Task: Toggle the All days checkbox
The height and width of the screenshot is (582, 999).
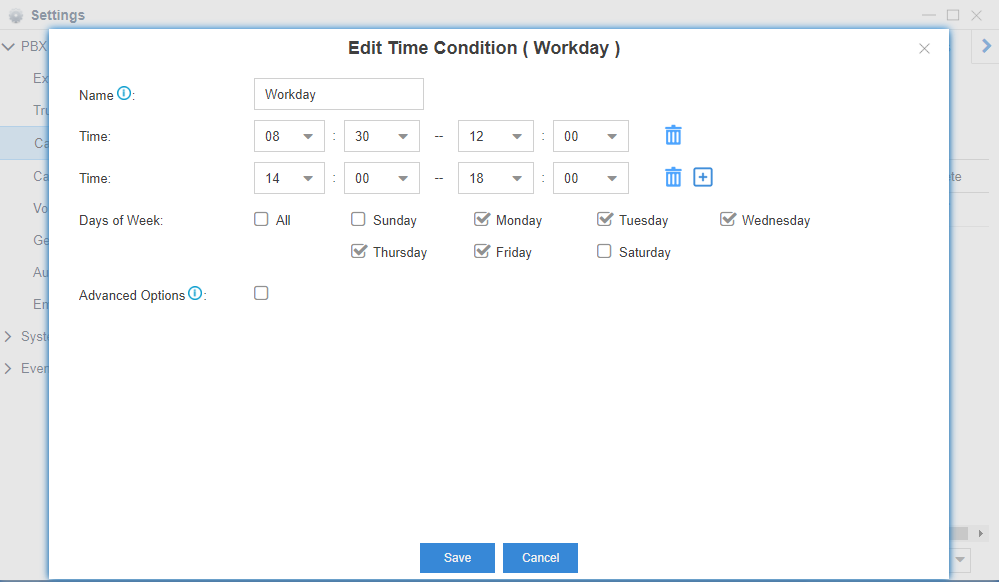Action: [x=261, y=220]
